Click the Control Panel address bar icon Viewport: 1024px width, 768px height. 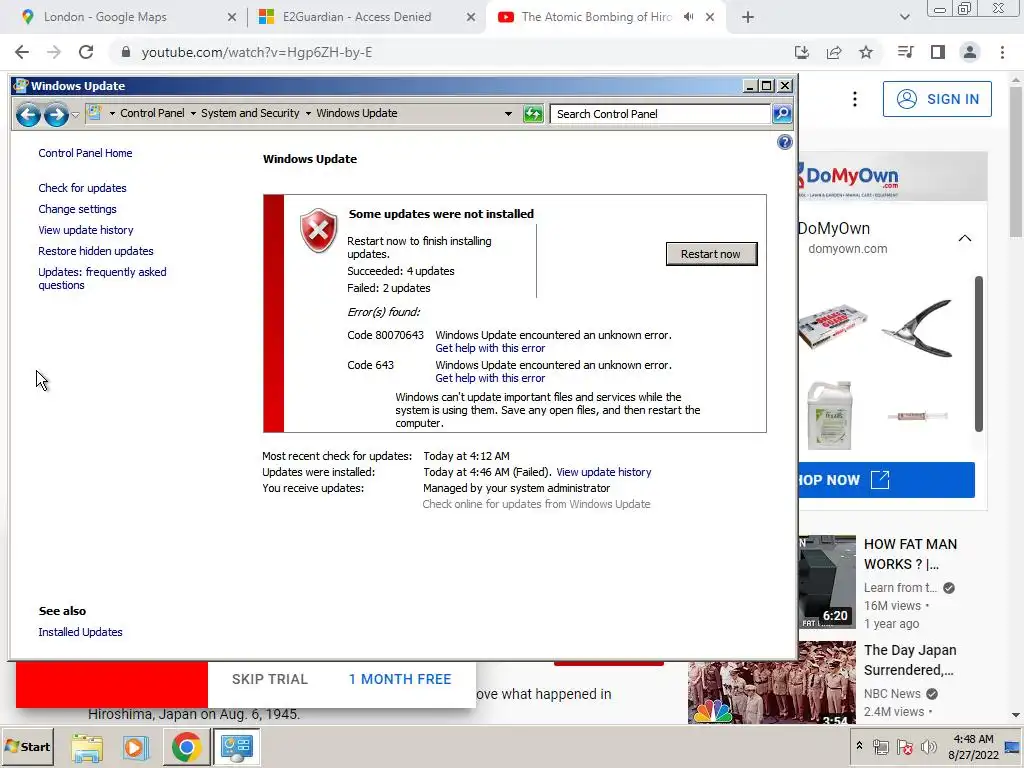pos(95,113)
